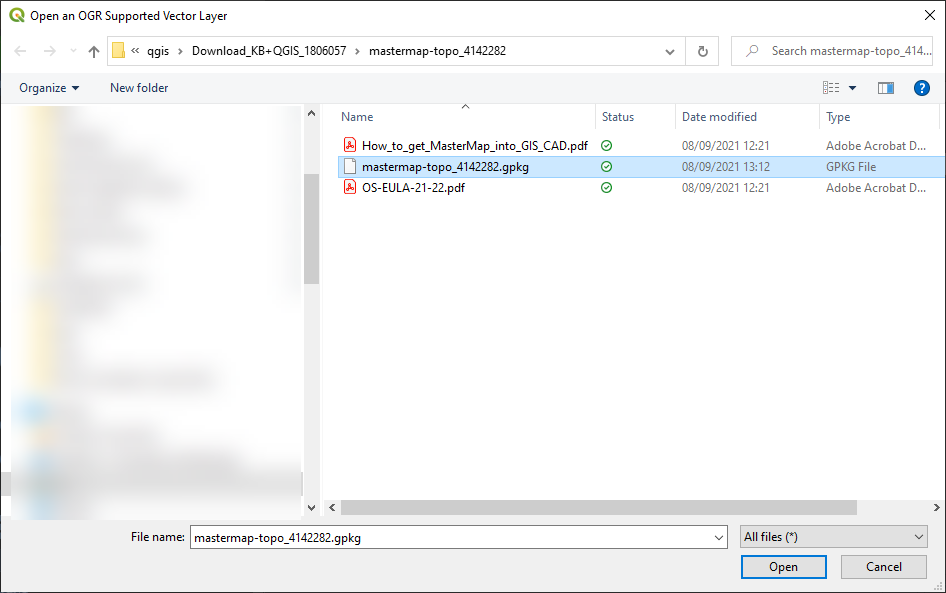The height and width of the screenshot is (593, 946).
Task: Close the Open Vector Layer dialog
Action: click(x=930, y=16)
